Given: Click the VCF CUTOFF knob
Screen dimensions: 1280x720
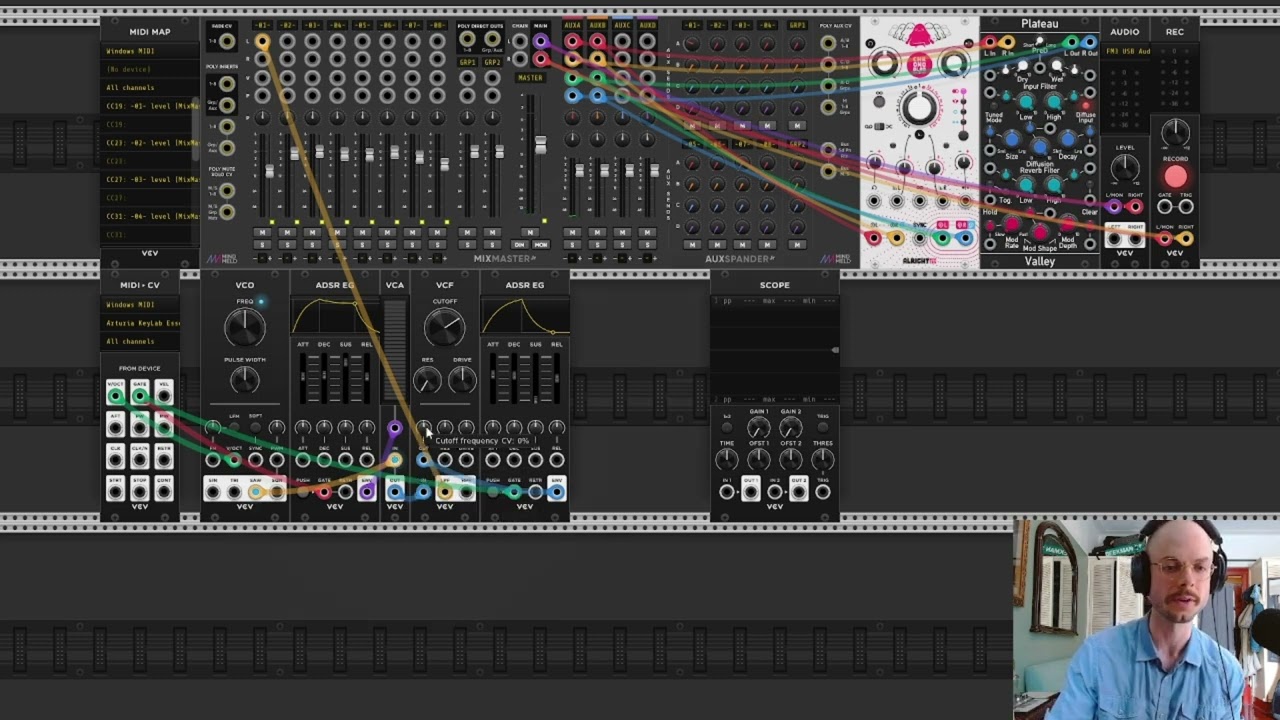Looking at the screenshot, I should pos(445,326).
